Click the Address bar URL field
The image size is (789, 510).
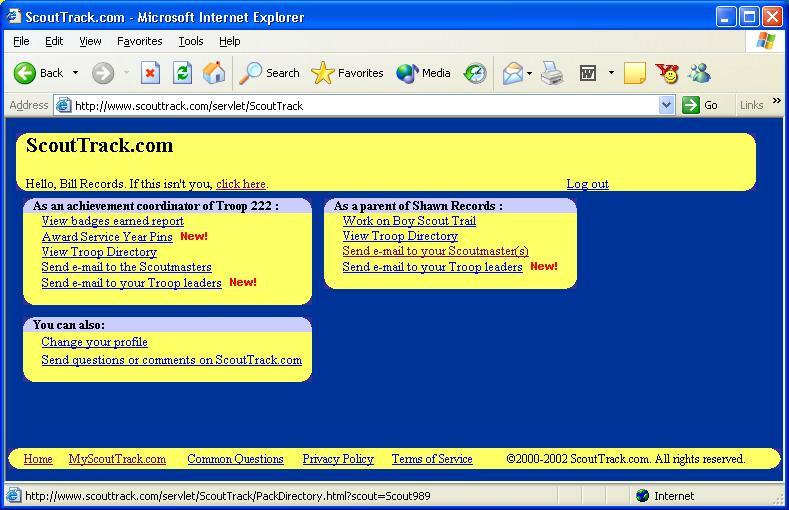coord(365,105)
